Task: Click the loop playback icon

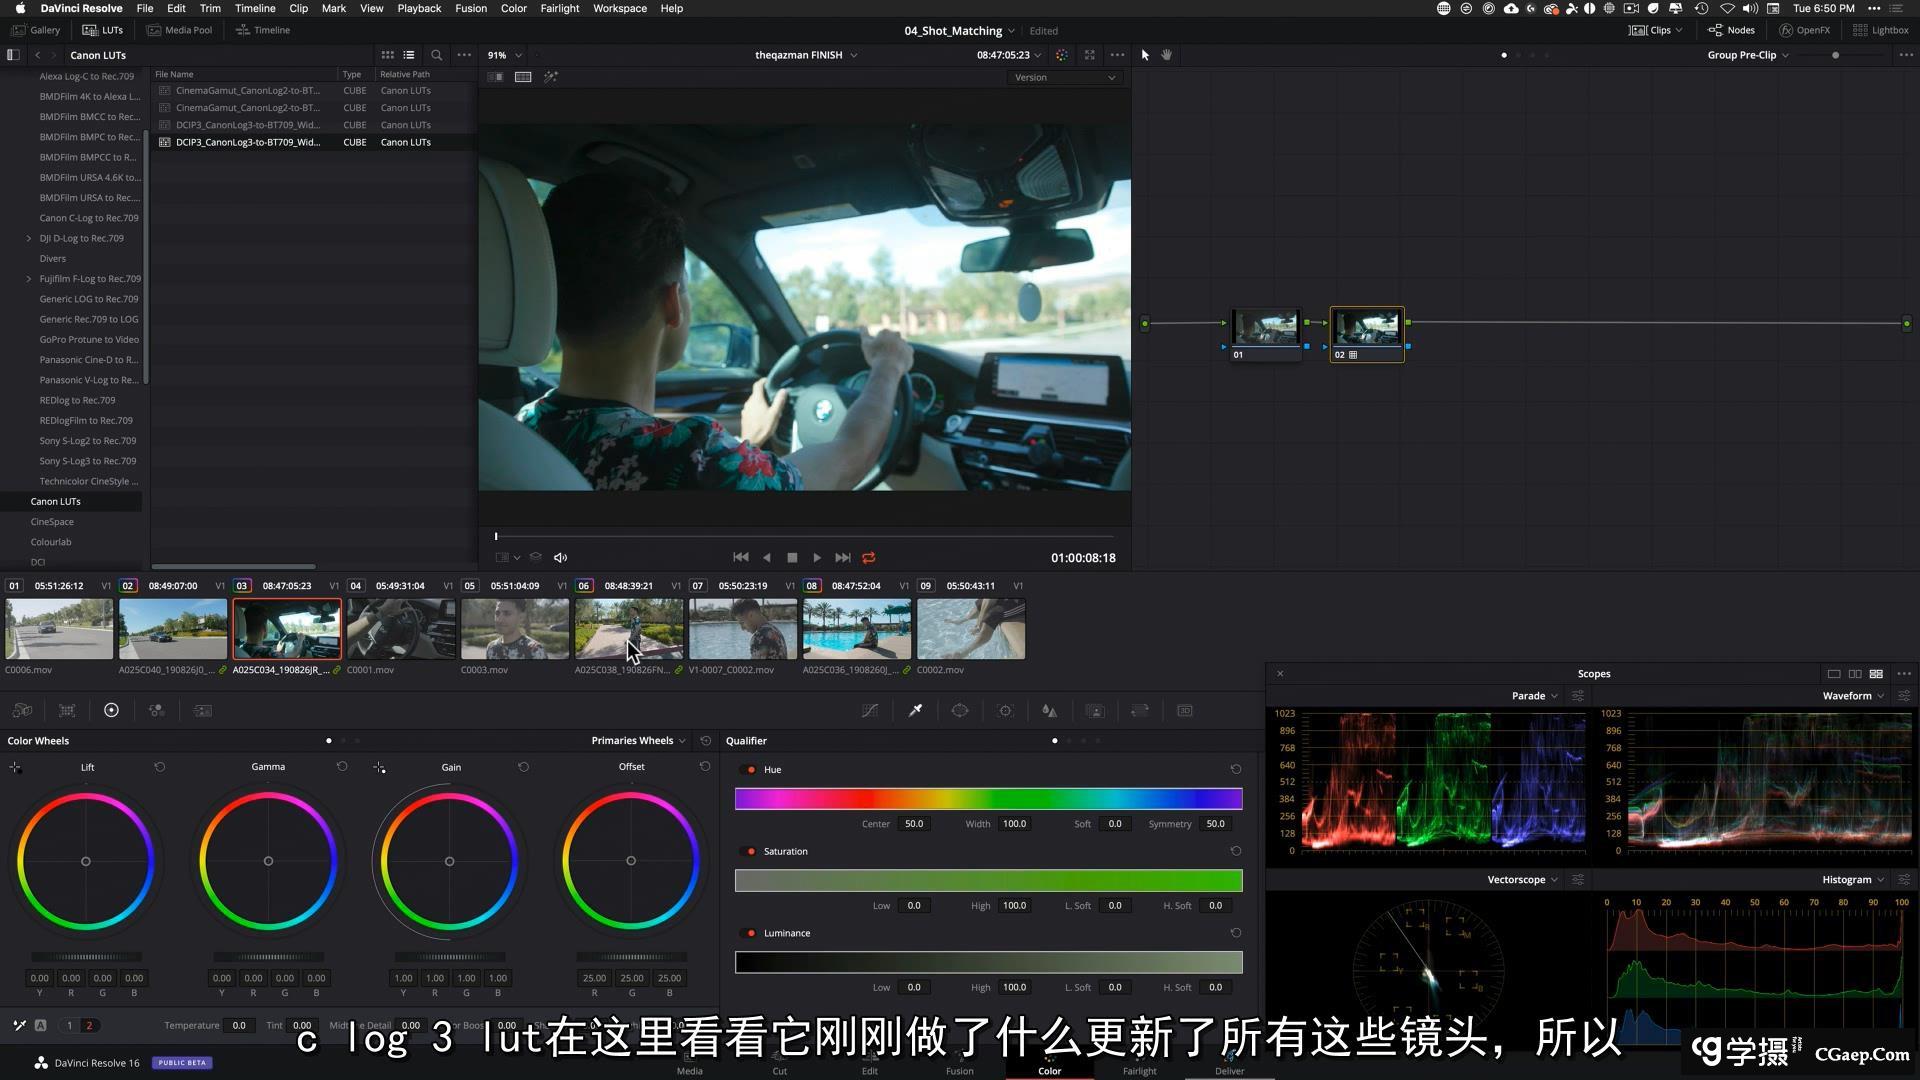Action: tap(869, 558)
